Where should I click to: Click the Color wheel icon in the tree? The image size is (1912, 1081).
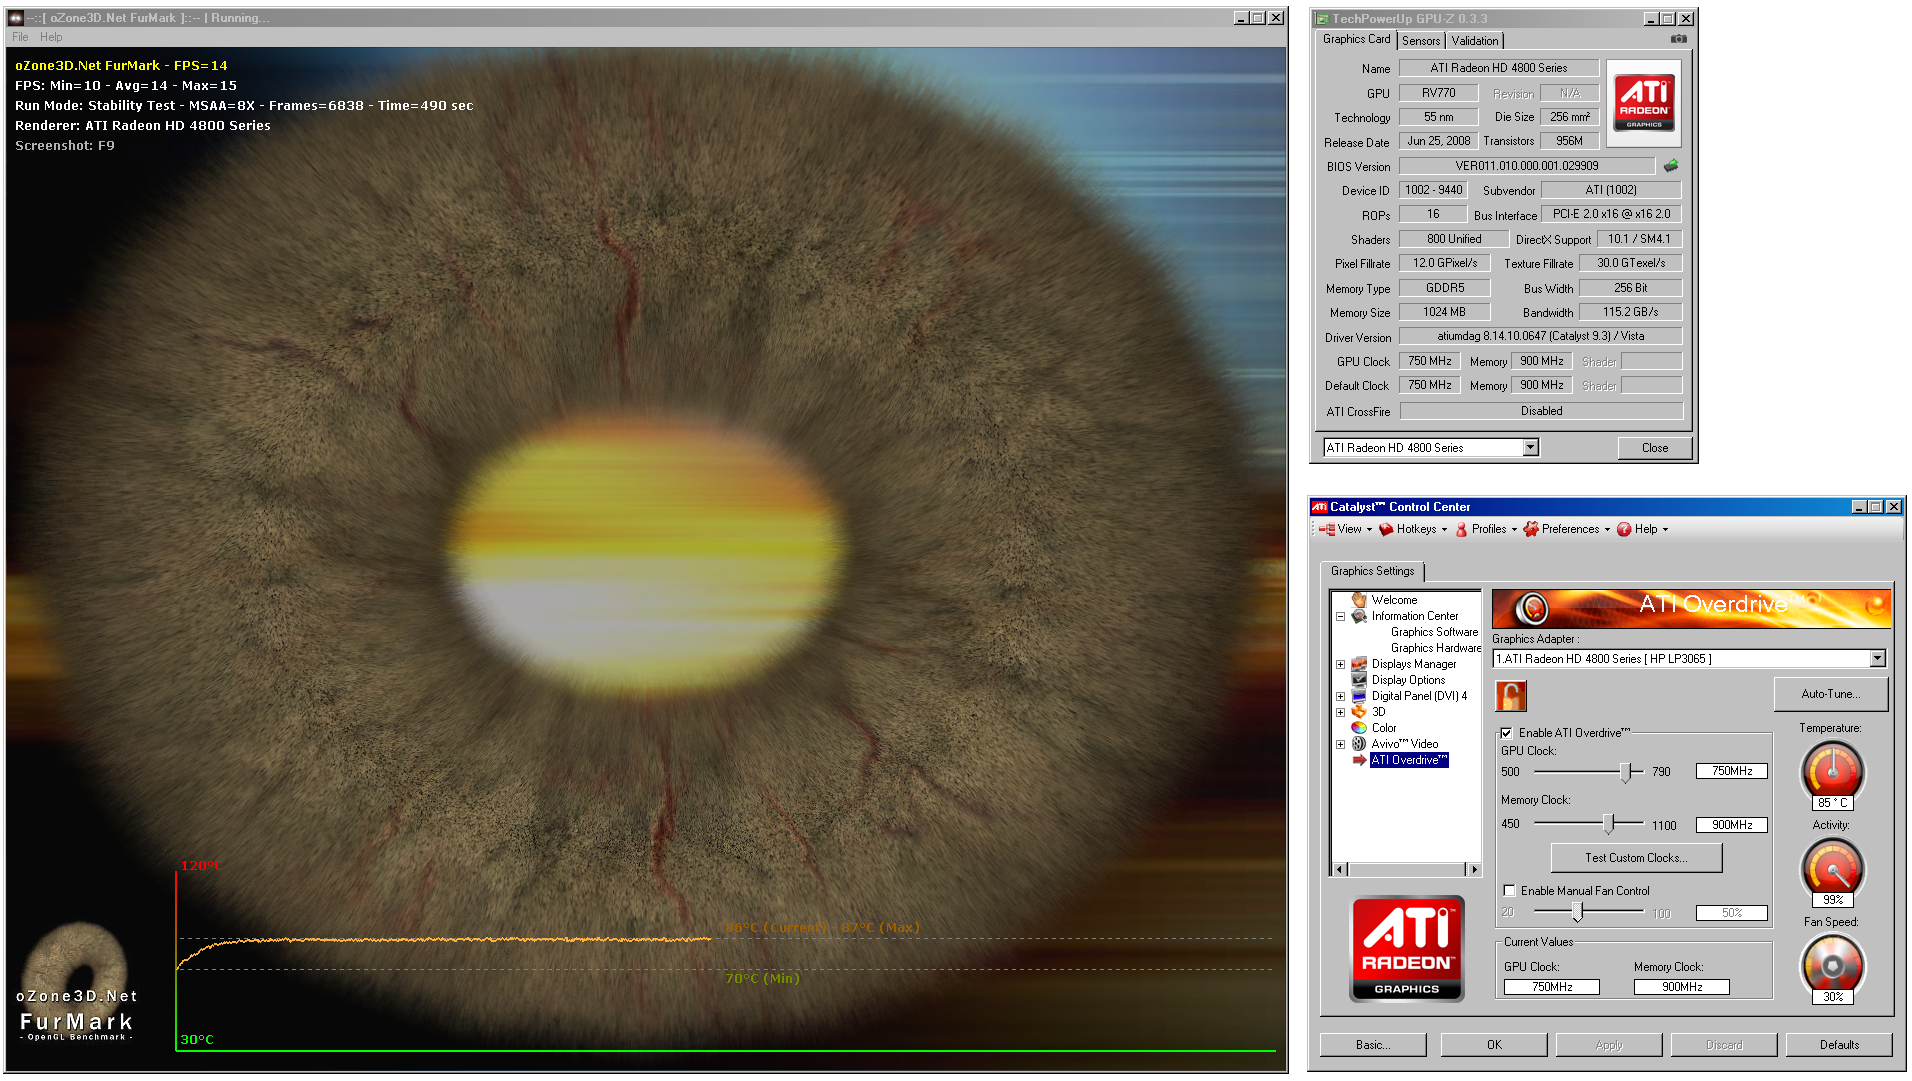click(1359, 728)
